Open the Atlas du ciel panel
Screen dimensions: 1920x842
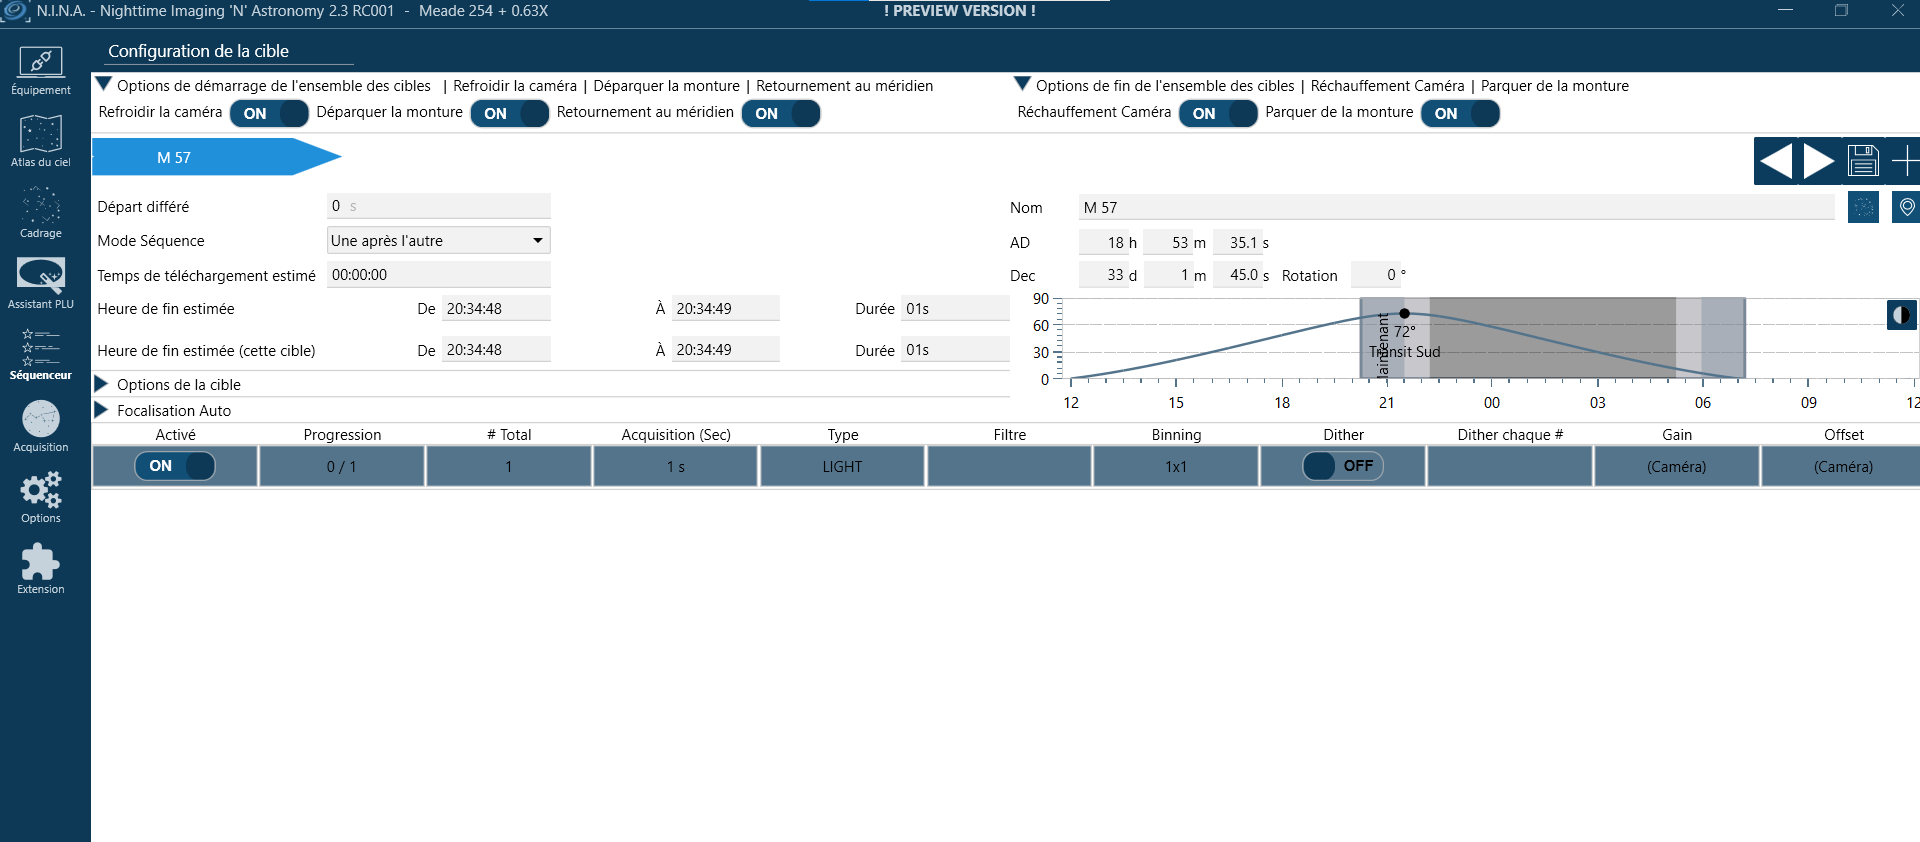[x=40, y=141]
